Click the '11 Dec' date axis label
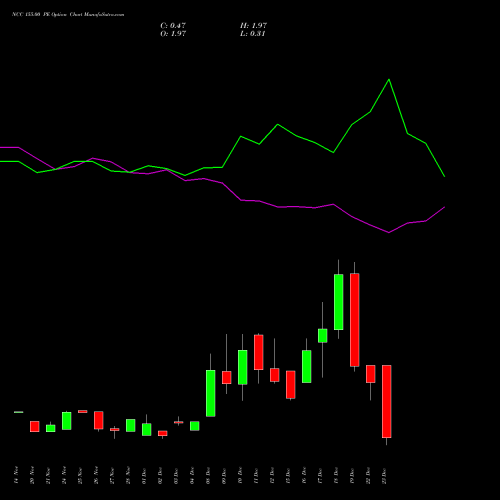Image resolution: width=500 pixels, height=500 pixels. click(x=256, y=475)
